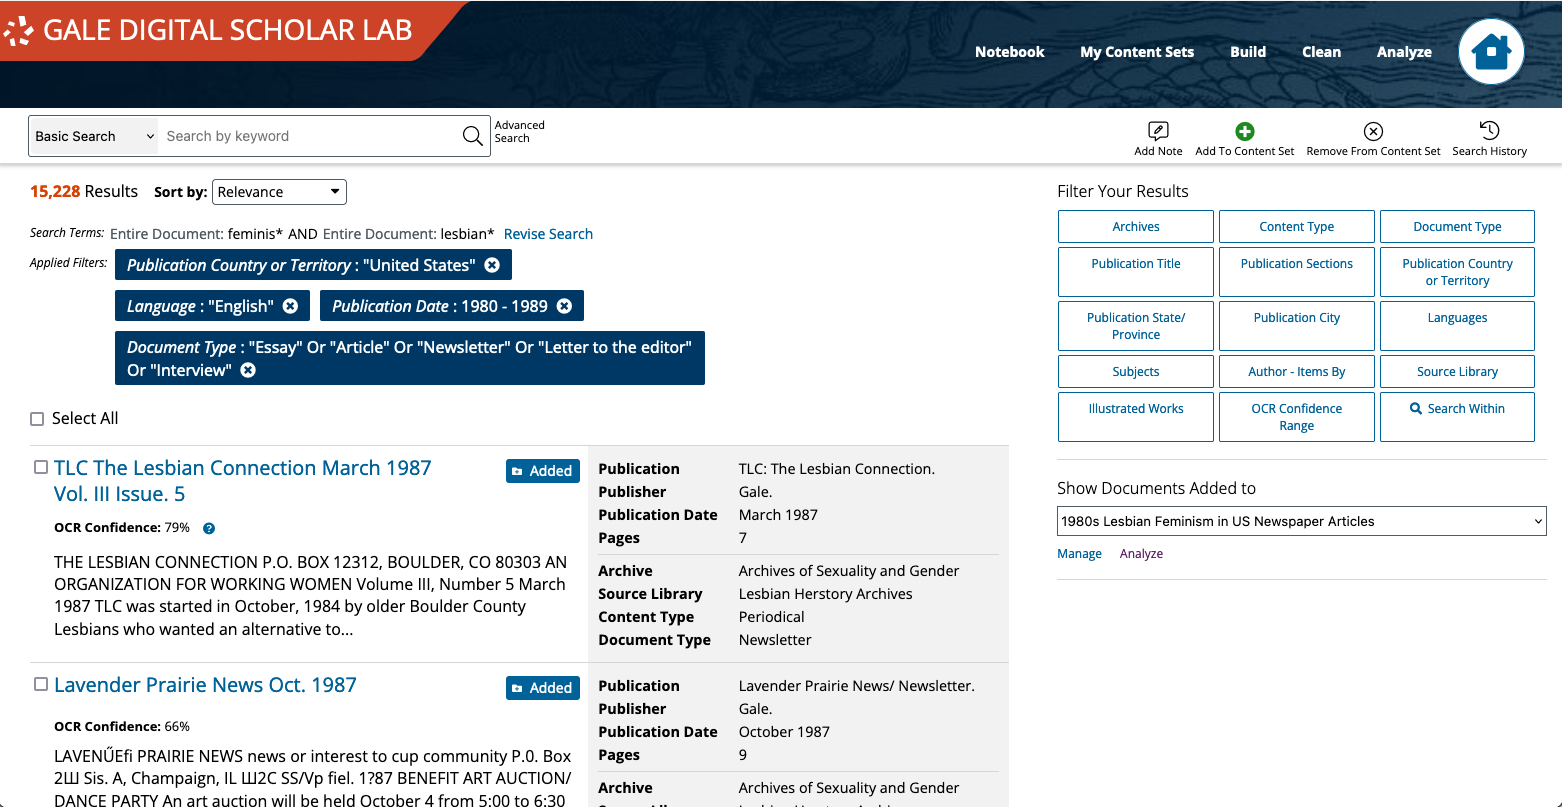
Task: Open the Sort by Relevance dropdown
Action: coord(279,192)
